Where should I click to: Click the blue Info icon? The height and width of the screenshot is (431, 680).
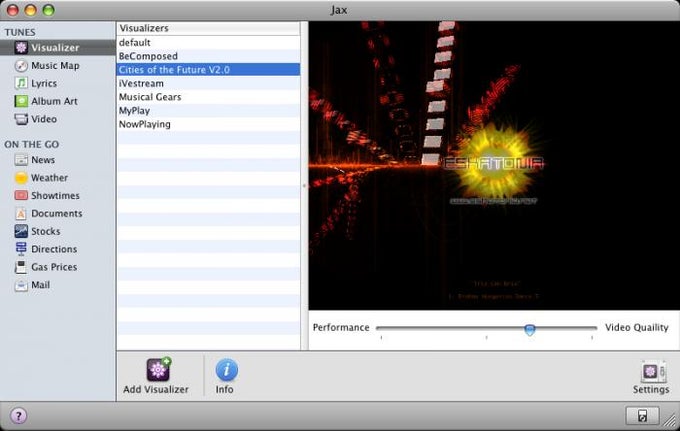(x=226, y=370)
